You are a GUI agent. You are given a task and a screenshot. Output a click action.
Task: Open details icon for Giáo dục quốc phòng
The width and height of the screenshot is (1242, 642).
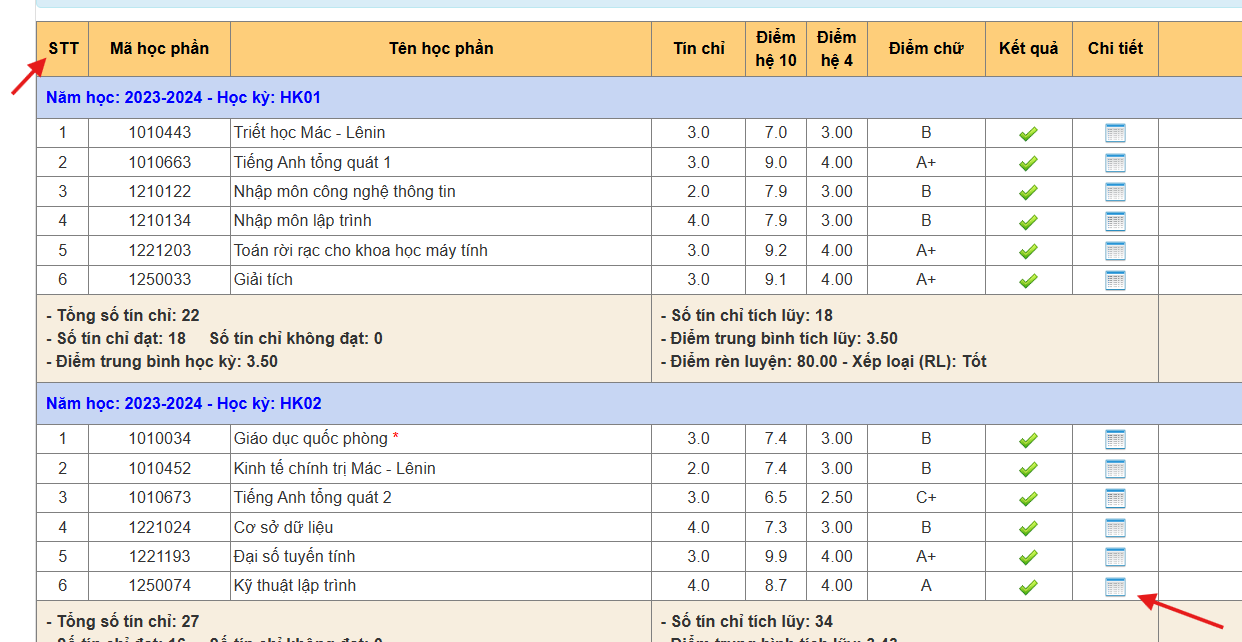point(1115,439)
